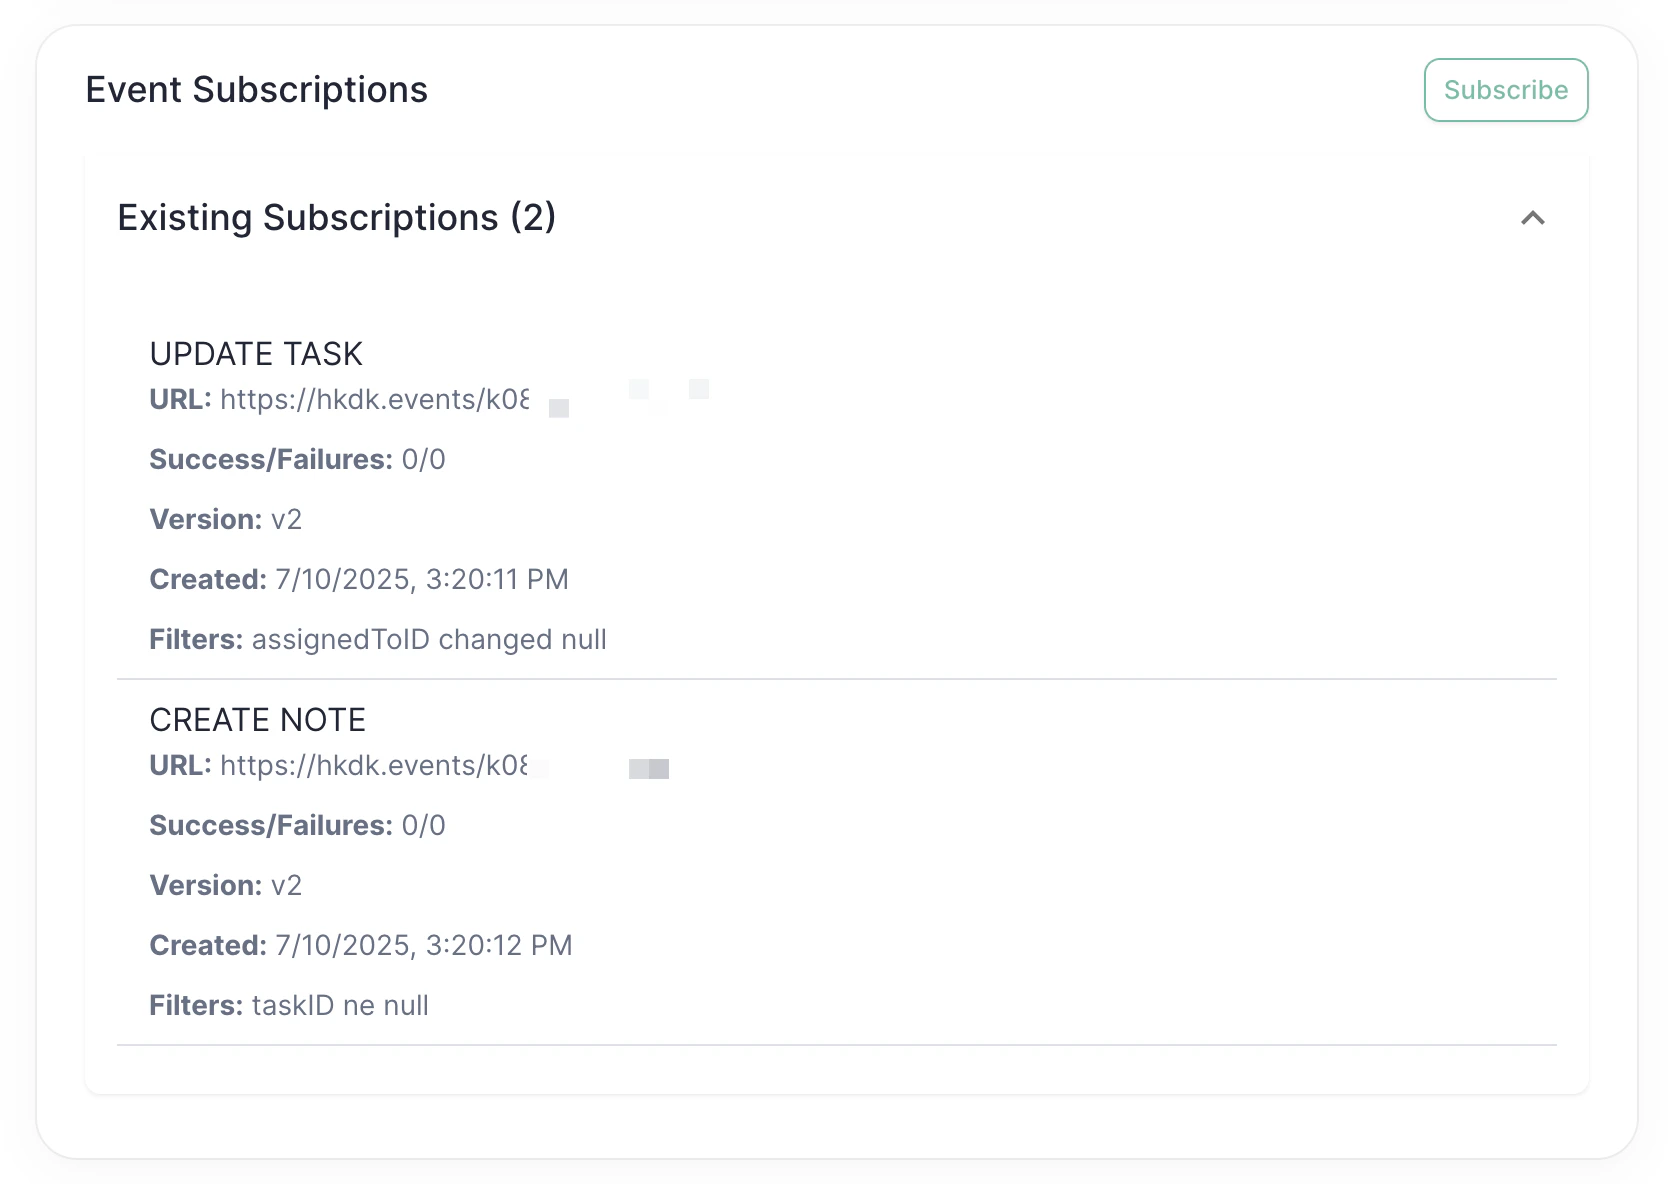Click UPDATE TASK created timestamp
This screenshot has width=1668, height=1184.
click(422, 579)
